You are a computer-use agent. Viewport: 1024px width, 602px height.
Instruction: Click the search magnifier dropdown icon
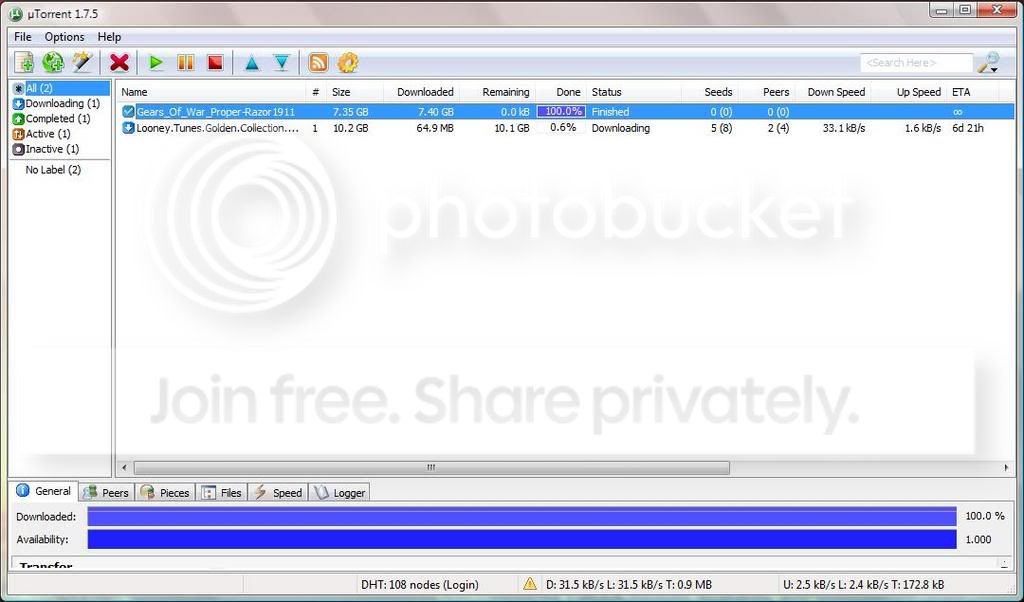point(988,63)
